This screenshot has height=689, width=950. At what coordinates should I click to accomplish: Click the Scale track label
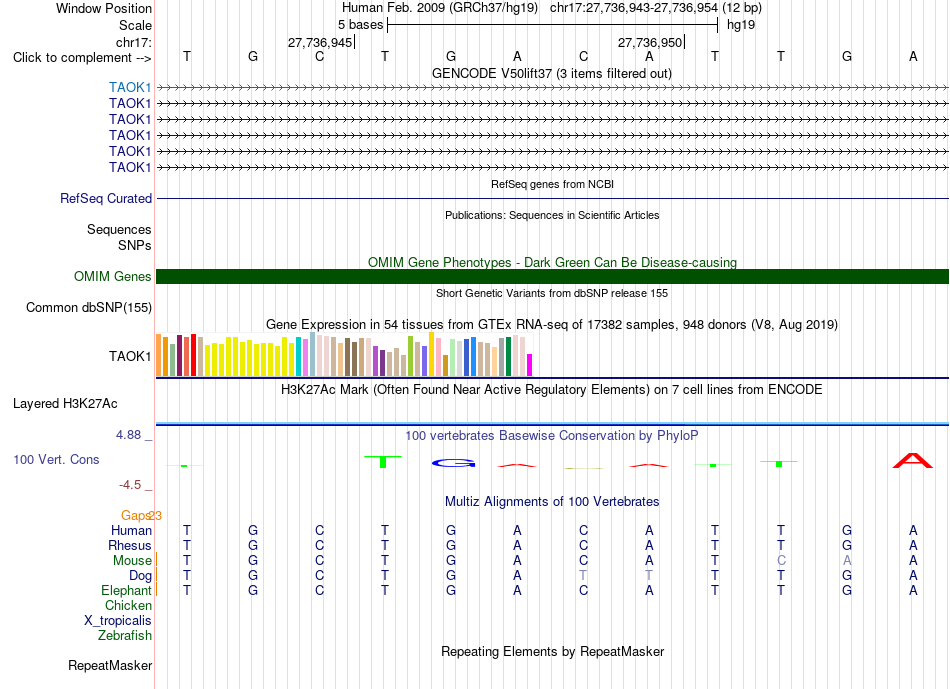(135, 25)
